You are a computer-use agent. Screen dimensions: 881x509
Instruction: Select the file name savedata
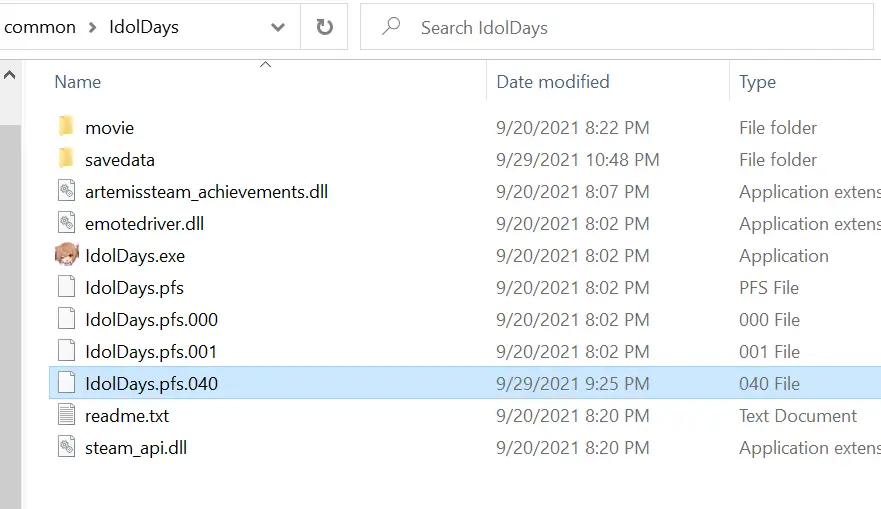(x=120, y=160)
